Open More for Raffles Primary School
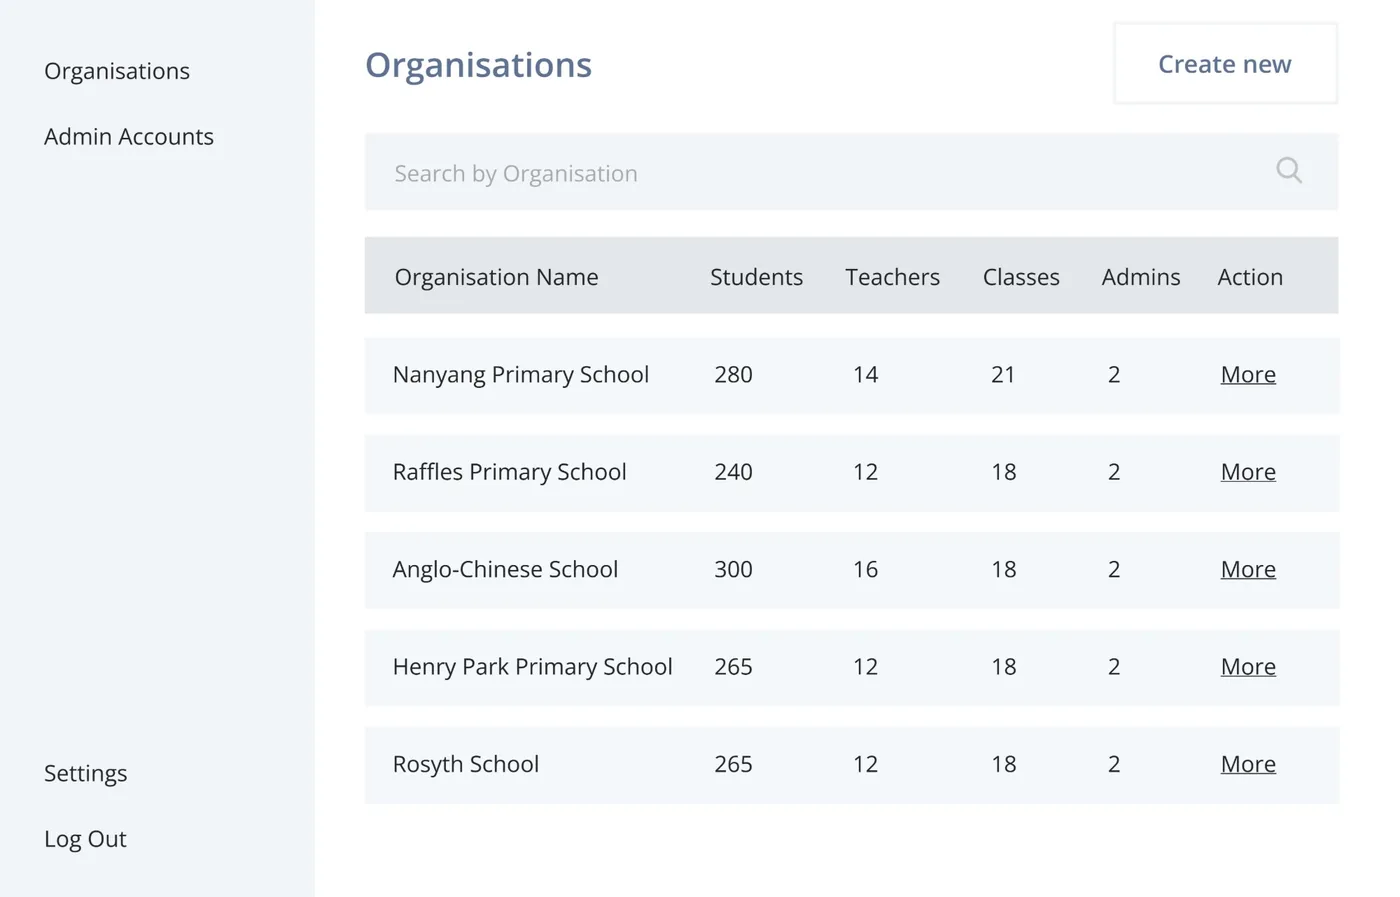The image size is (1400, 897). tap(1248, 471)
